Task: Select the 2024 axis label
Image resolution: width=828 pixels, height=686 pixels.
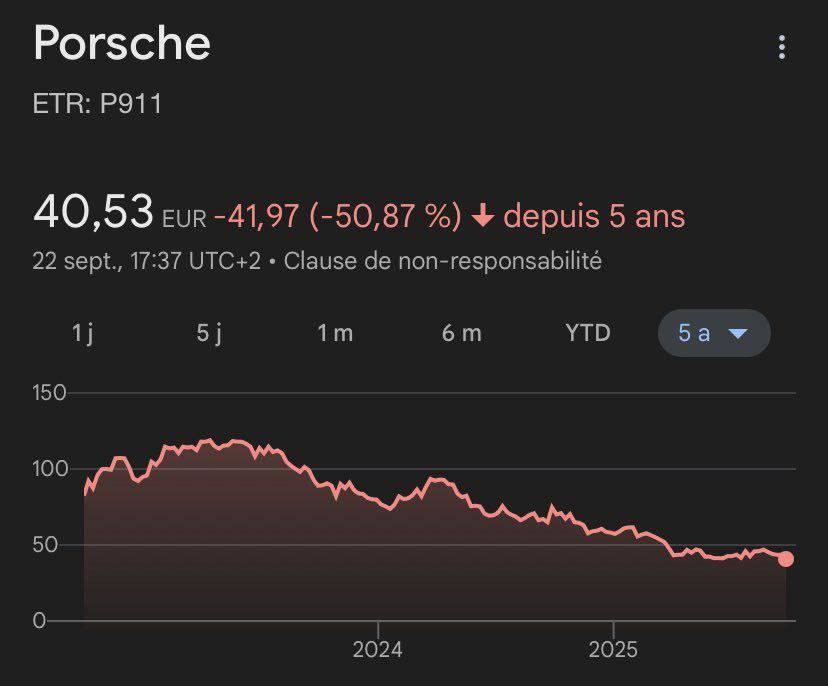Action: coord(376,650)
